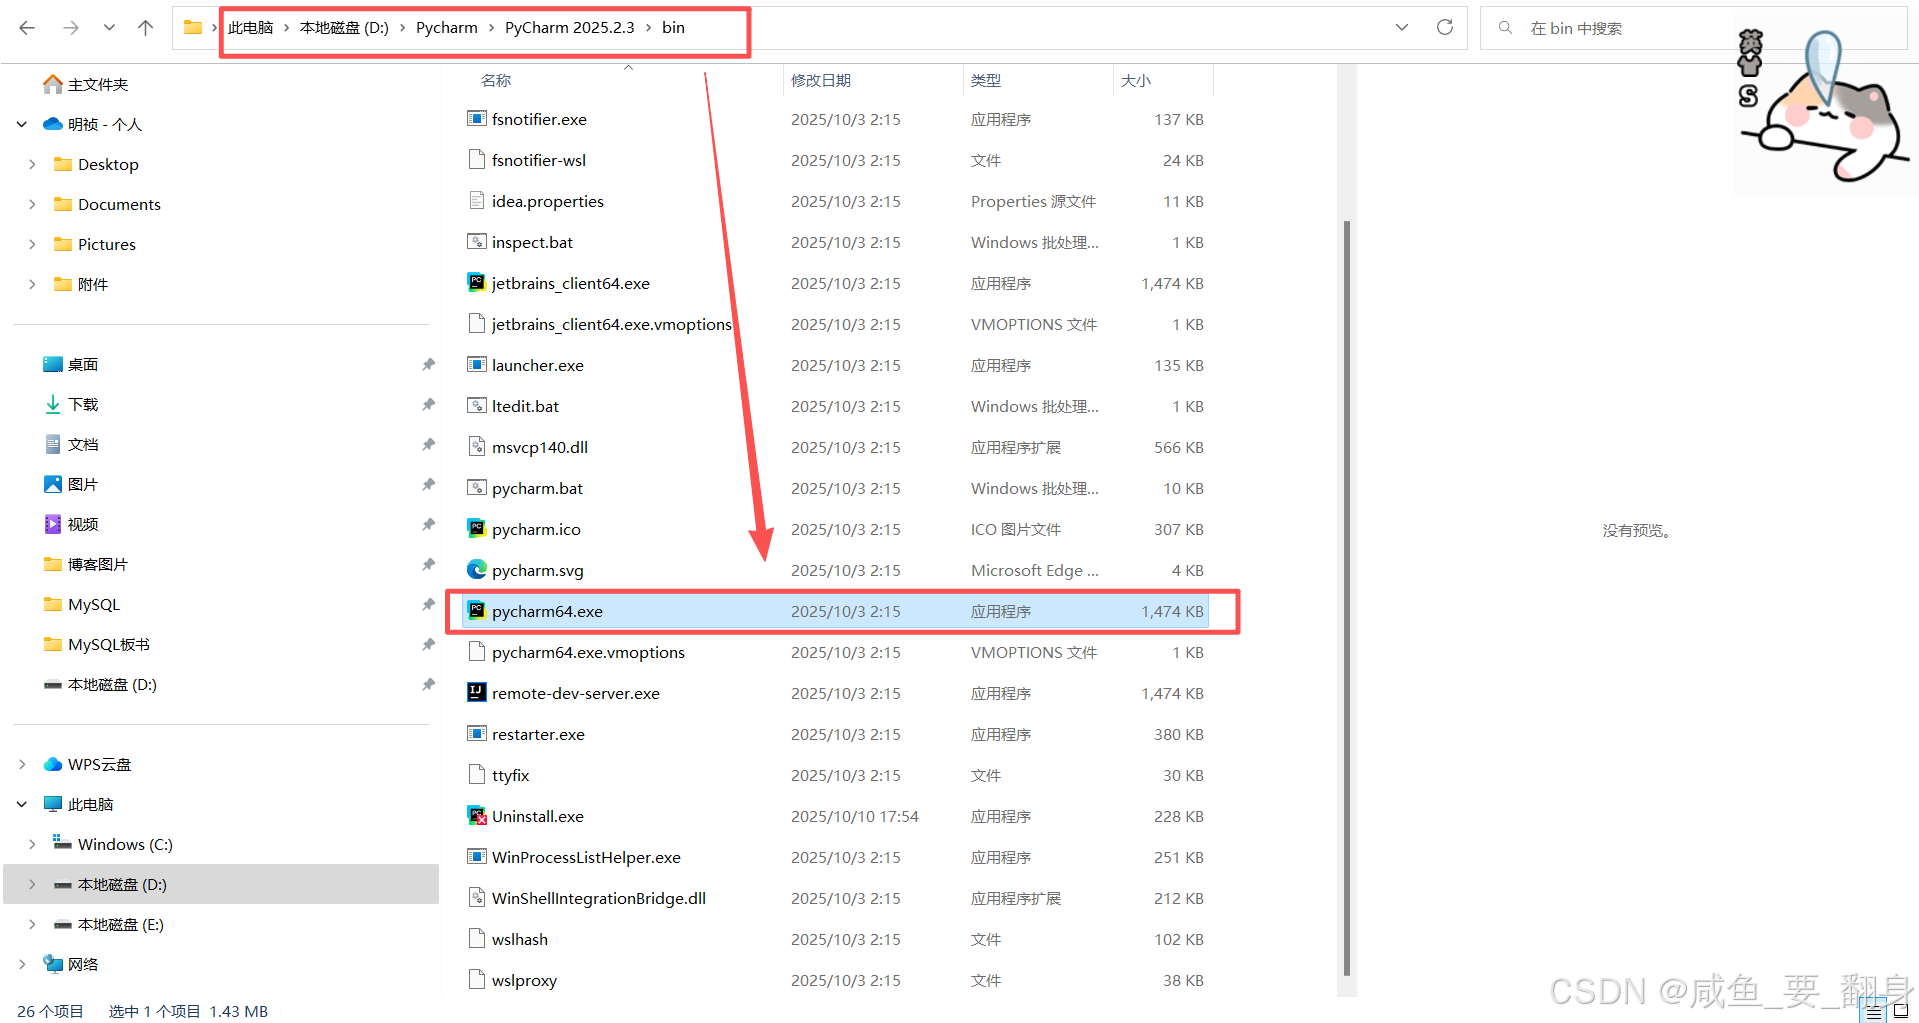Select WinProcessListHelper.exe file name
The width and height of the screenshot is (1919, 1023).
586,857
